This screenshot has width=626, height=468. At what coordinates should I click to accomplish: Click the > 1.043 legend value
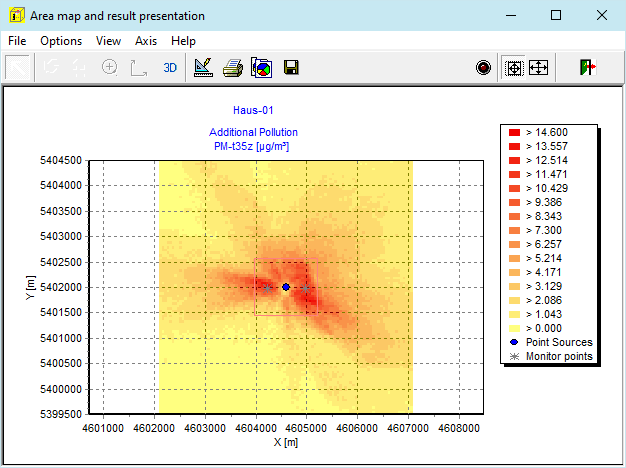[x=544, y=314]
